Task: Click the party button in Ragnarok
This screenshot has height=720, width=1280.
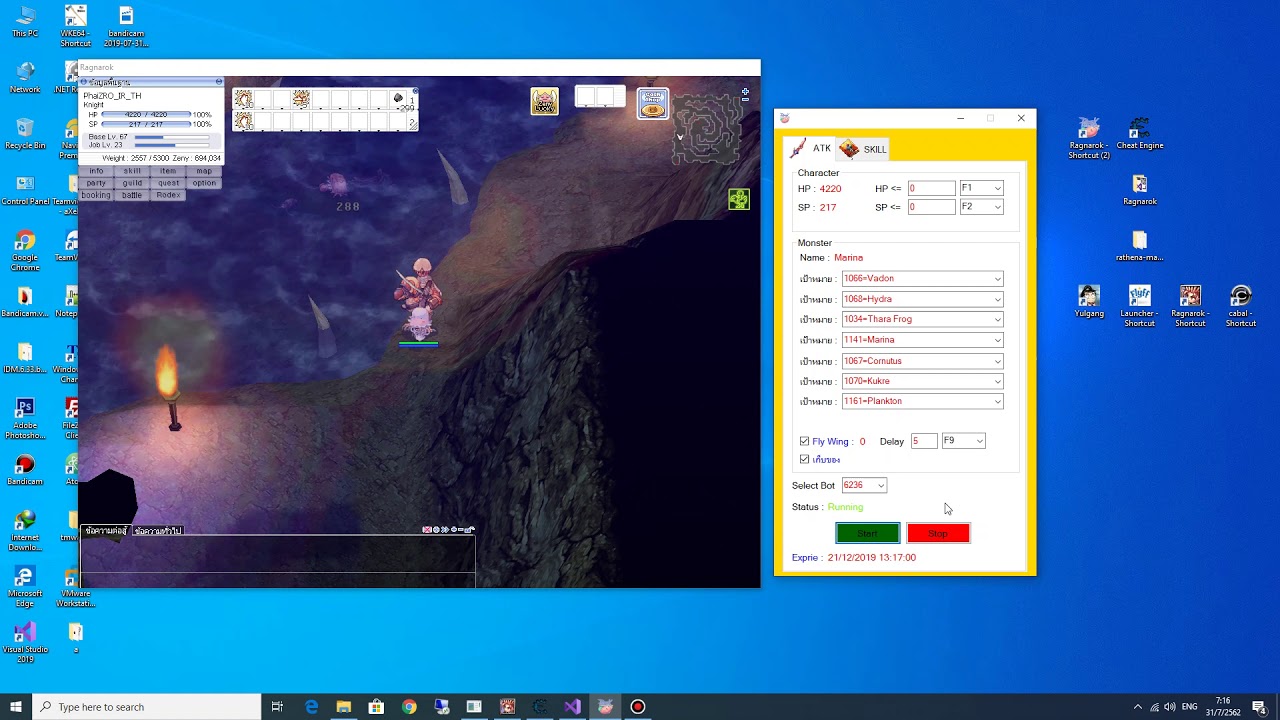Action: 96,183
